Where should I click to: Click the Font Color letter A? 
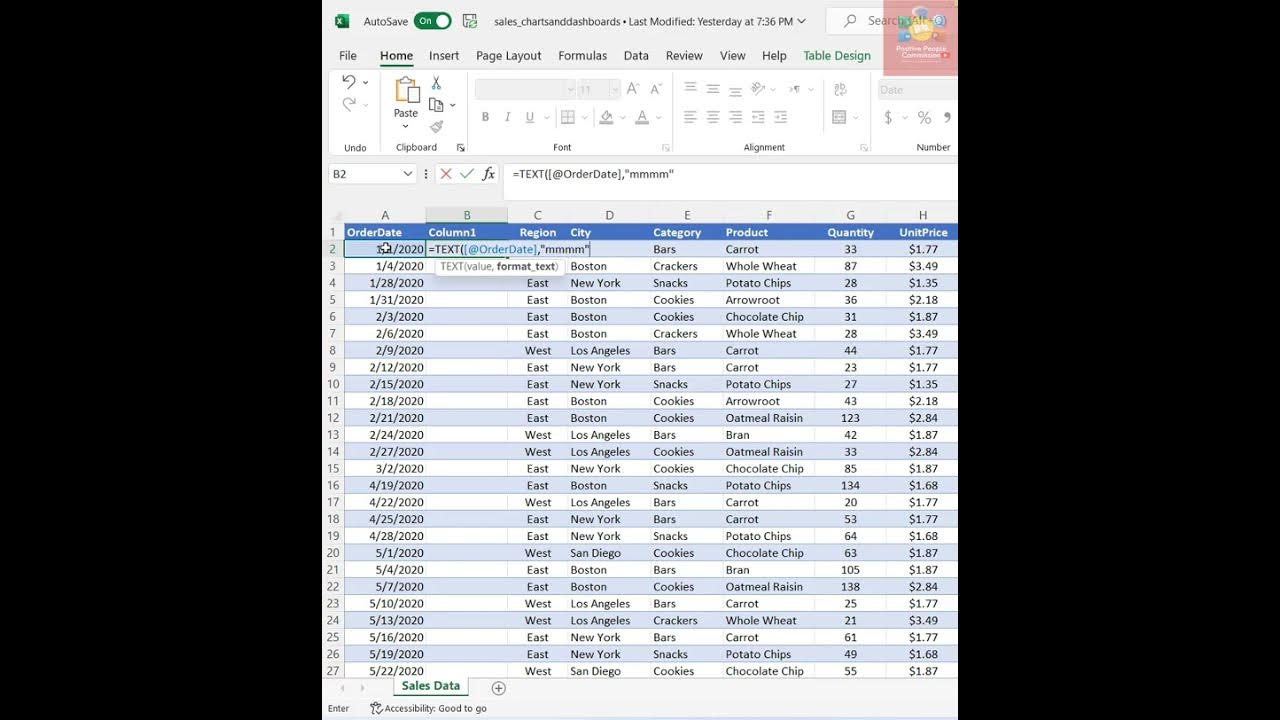642,118
